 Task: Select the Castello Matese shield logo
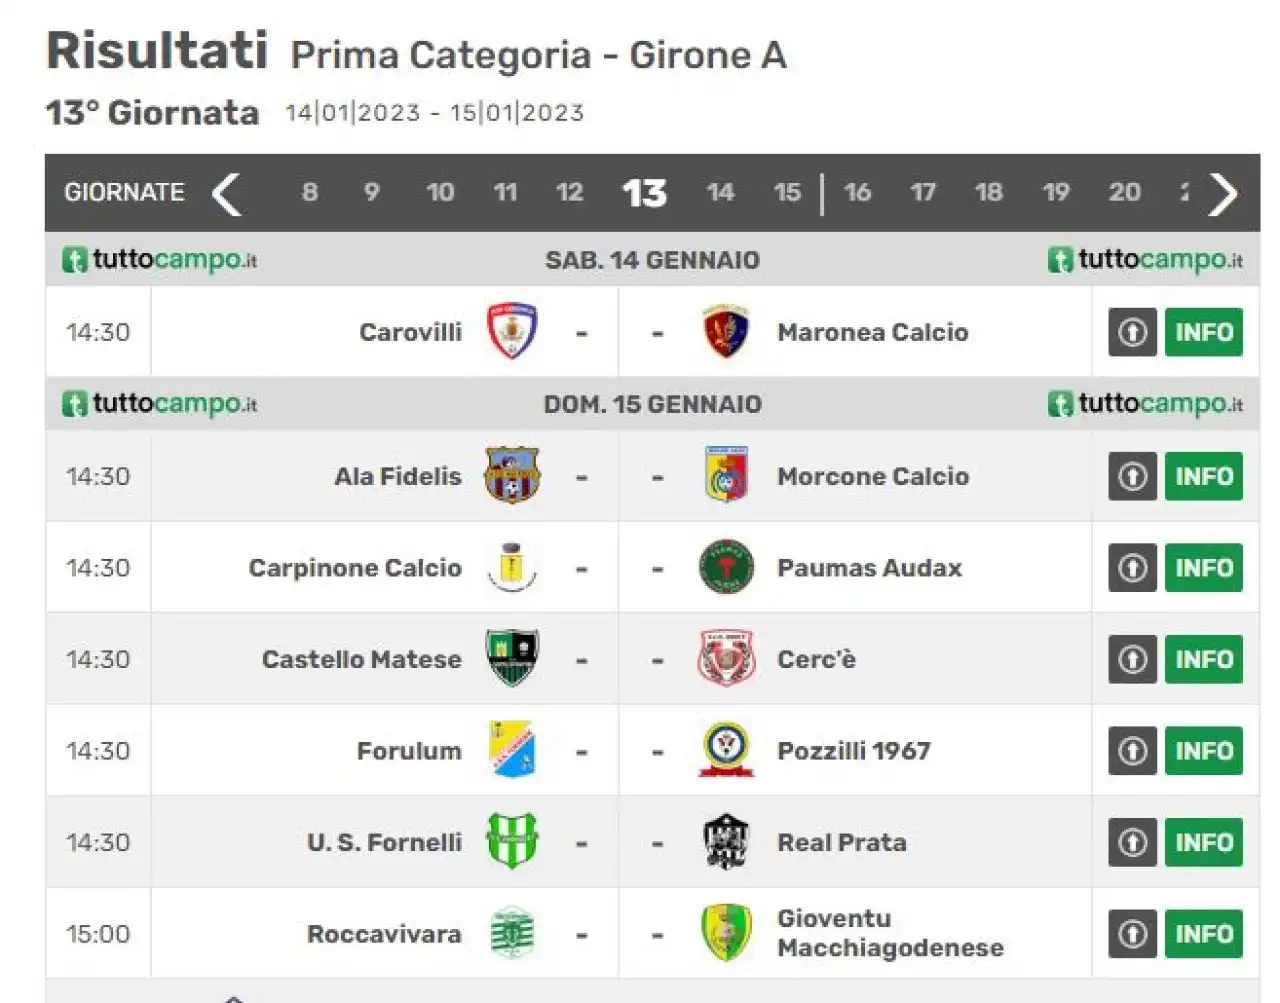[511, 658]
